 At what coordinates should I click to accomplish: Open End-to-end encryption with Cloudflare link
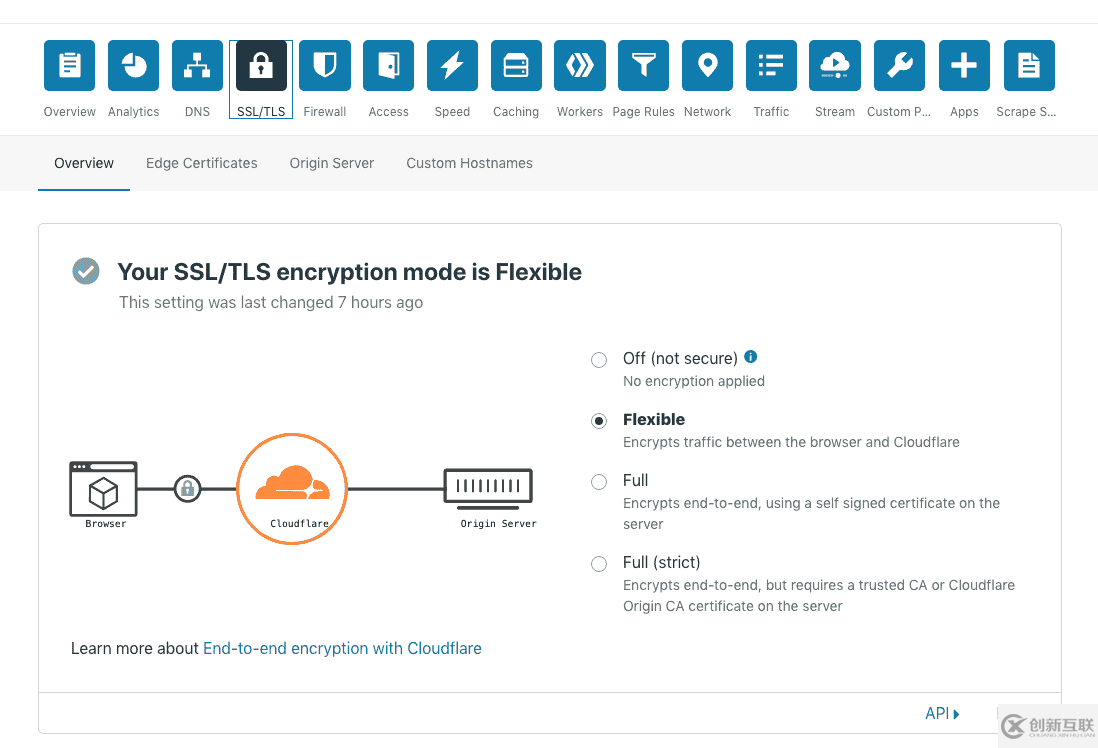(x=342, y=649)
